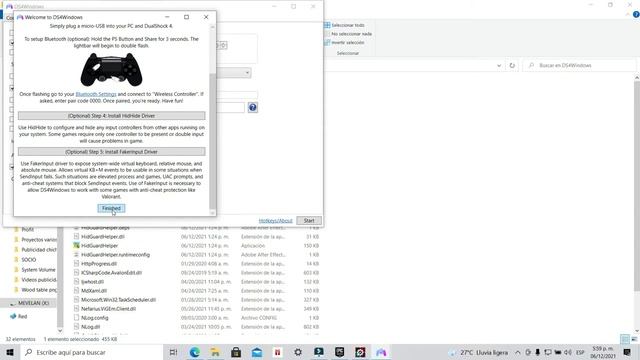Show hidden system tray icons
The height and width of the screenshot is (360, 640).
(518, 352)
